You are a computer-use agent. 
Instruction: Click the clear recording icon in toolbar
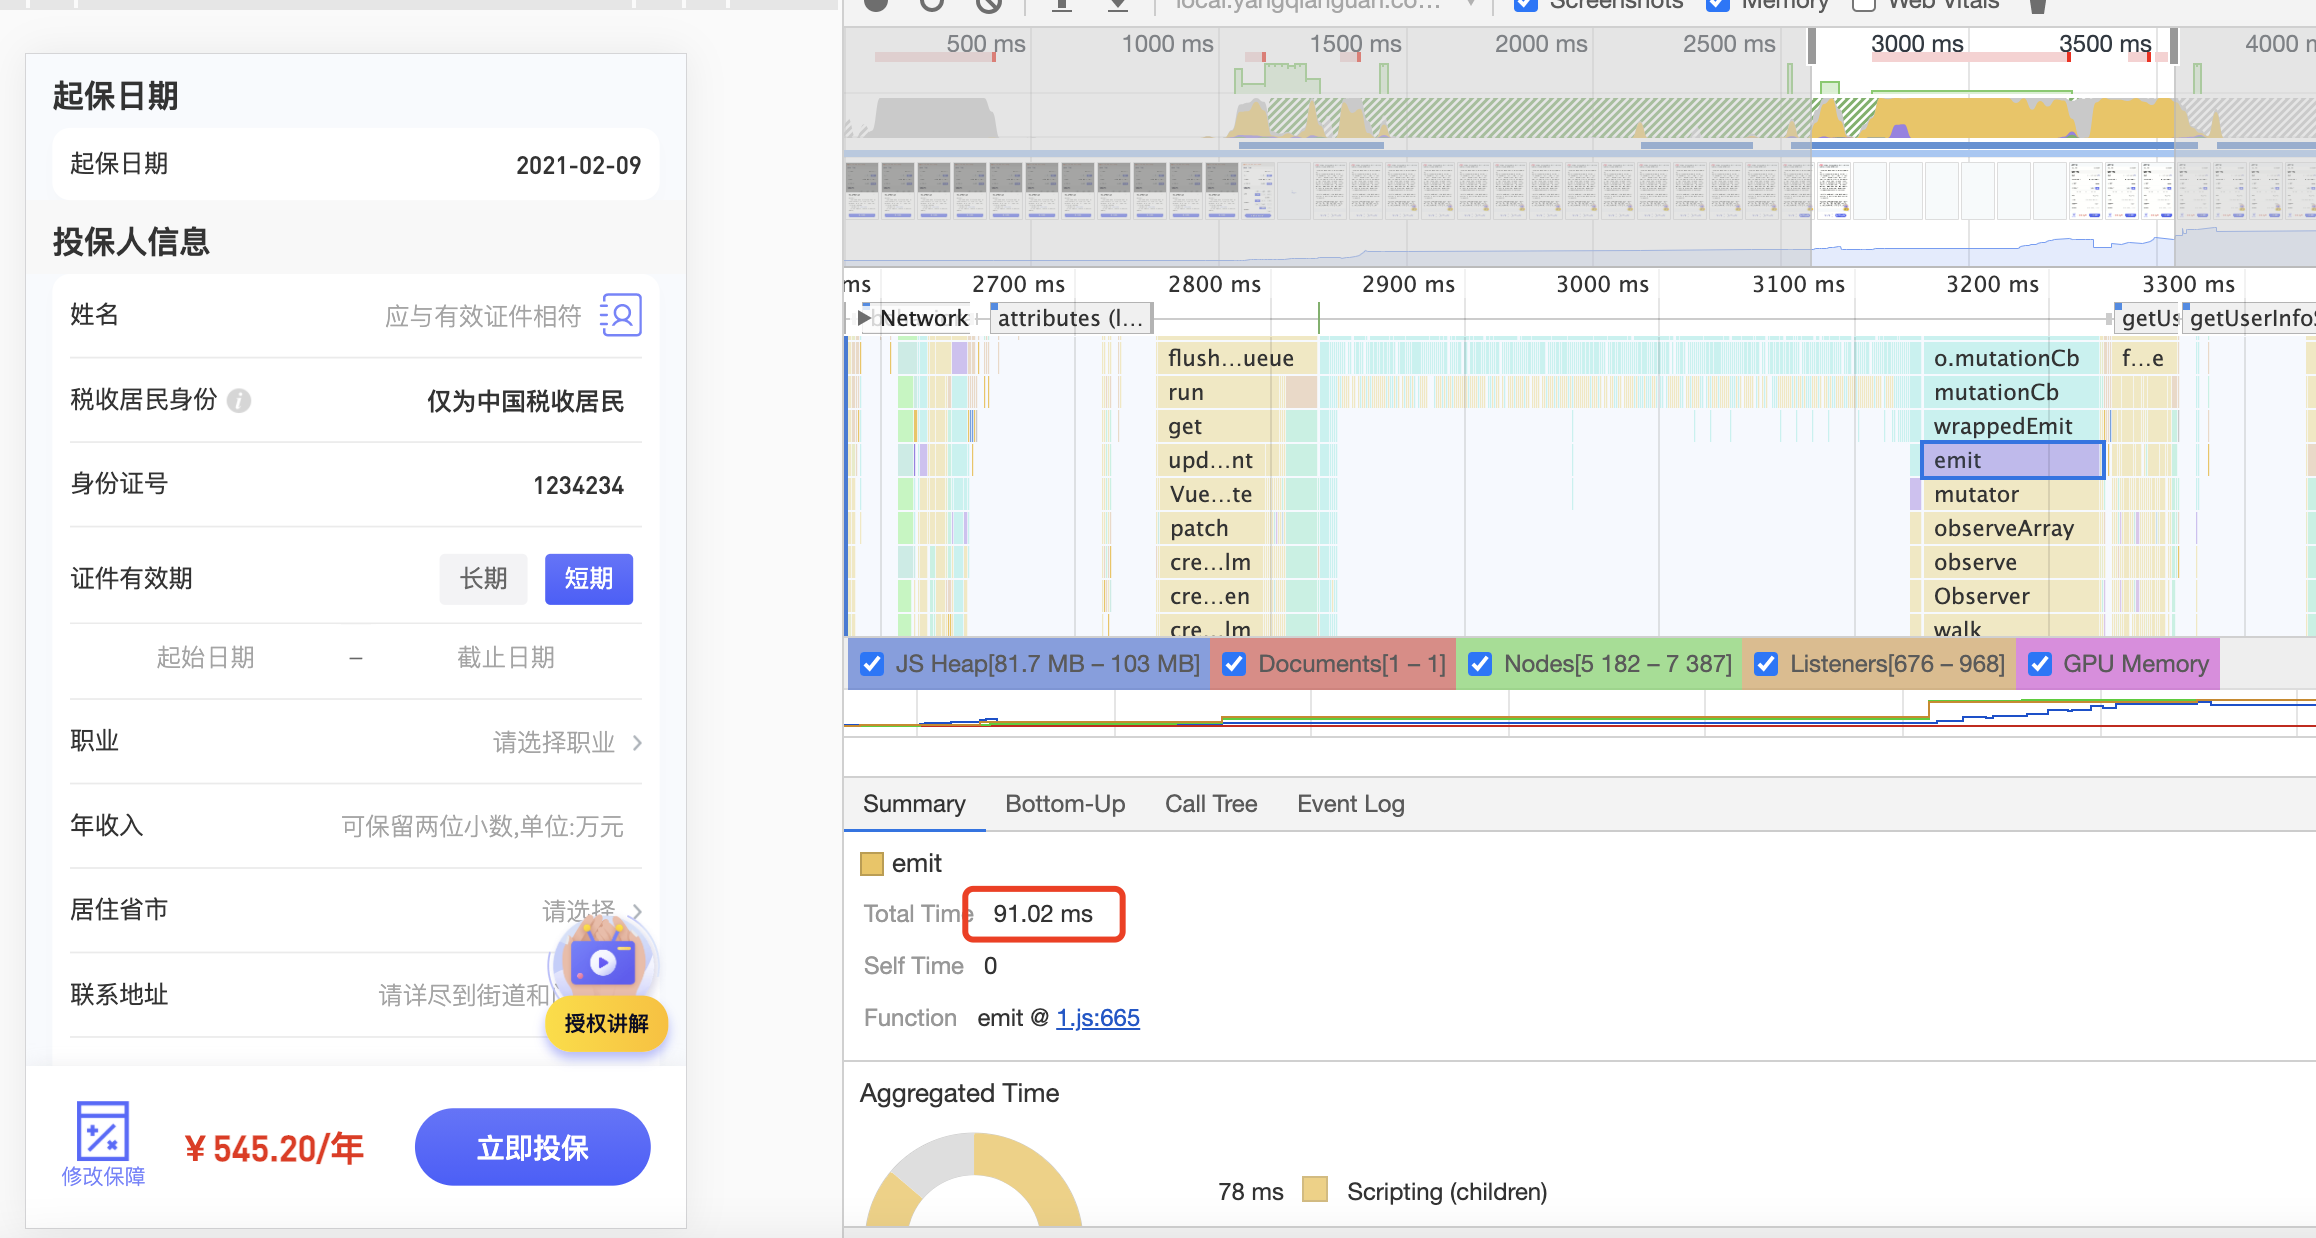click(x=989, y=5)
